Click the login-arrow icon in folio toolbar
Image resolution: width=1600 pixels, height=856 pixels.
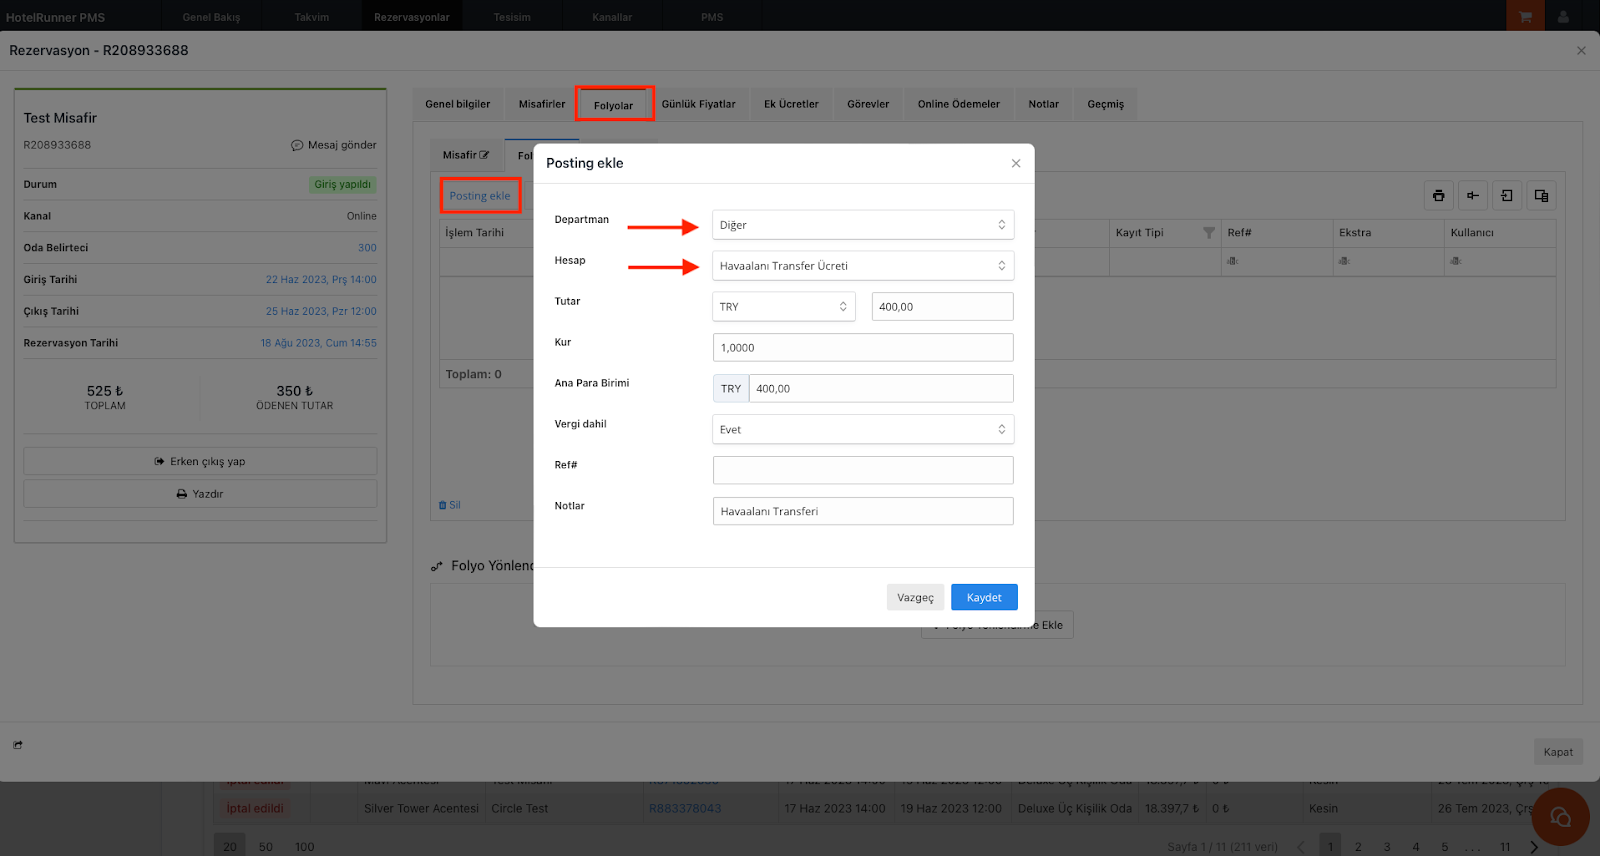click(1506, 196)
